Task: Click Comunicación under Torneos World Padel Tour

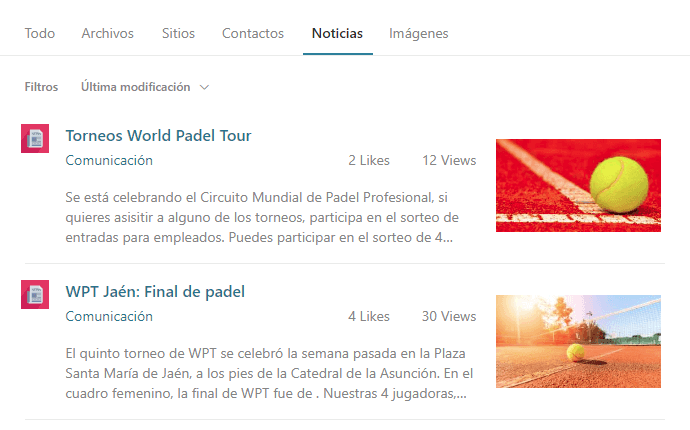Action: (x=109, y=160)
